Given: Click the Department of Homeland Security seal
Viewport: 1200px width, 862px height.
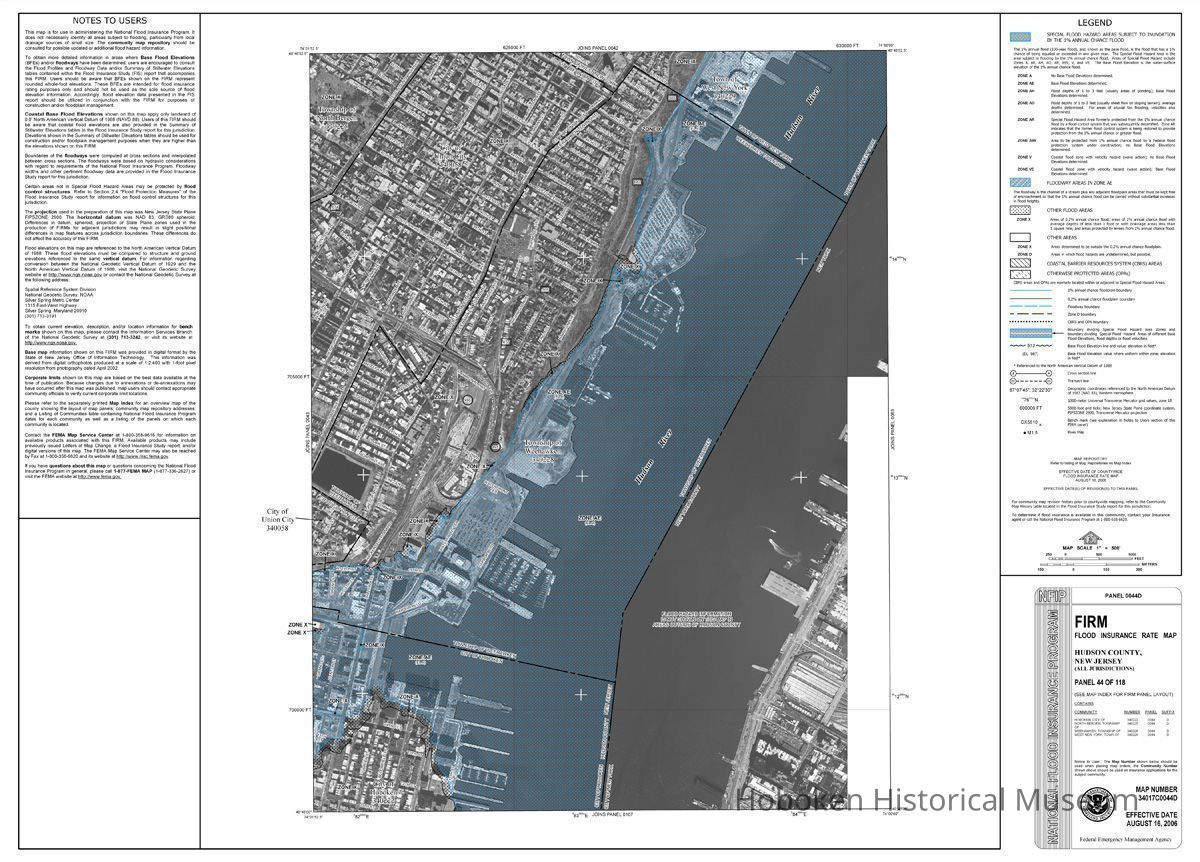Looking at the screenshot, I should [x=1098, y=804].
